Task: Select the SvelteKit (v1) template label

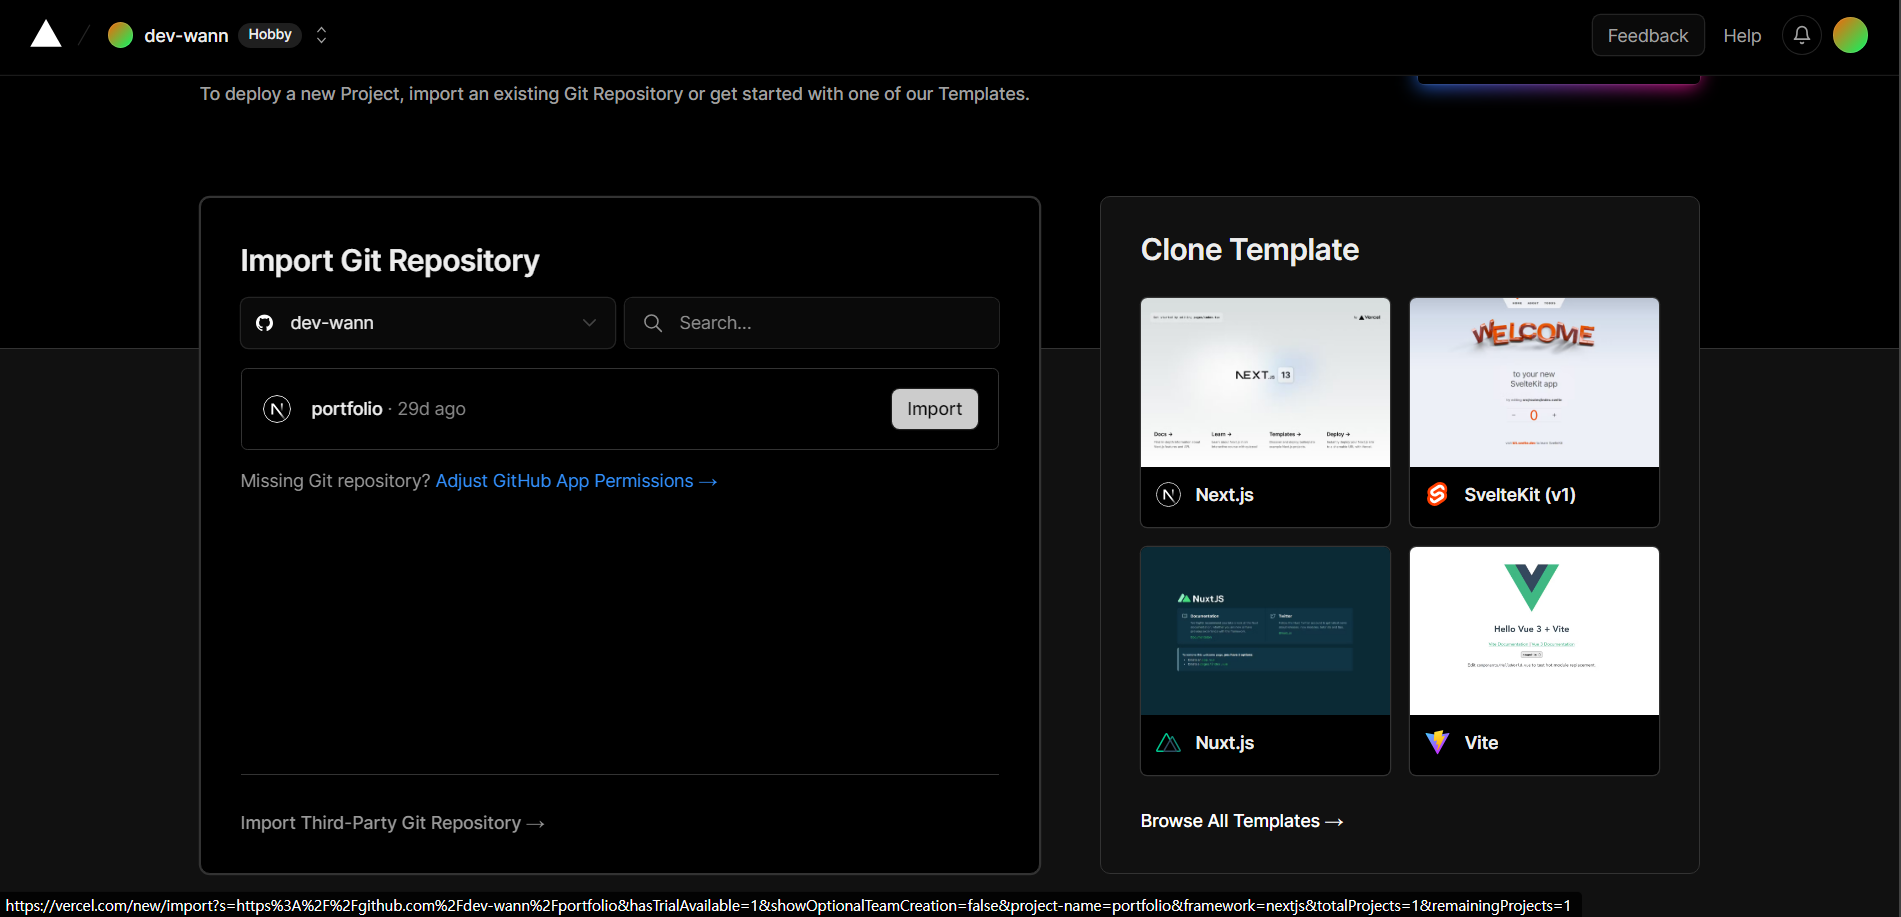Action: coord(1519,495)
